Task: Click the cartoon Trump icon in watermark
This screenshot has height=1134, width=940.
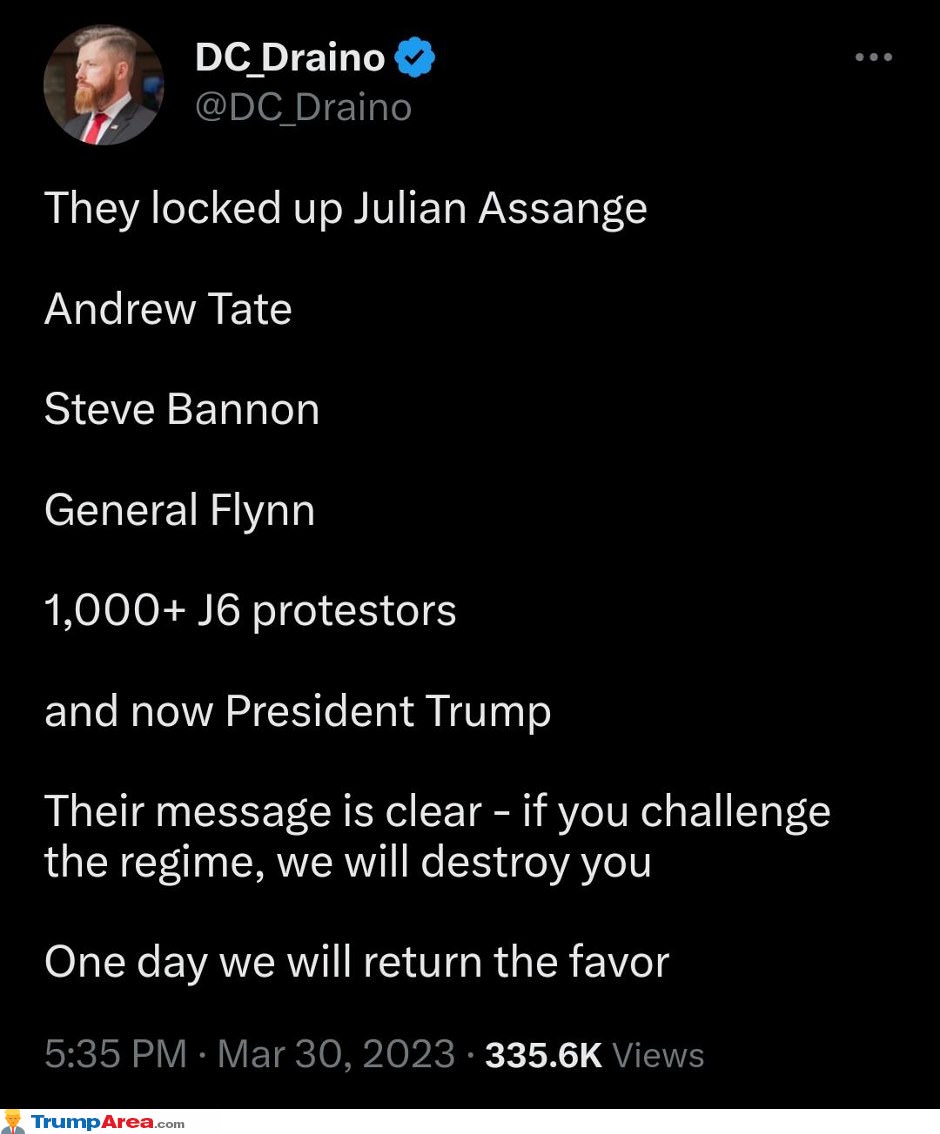Action: coord(12,1122)
